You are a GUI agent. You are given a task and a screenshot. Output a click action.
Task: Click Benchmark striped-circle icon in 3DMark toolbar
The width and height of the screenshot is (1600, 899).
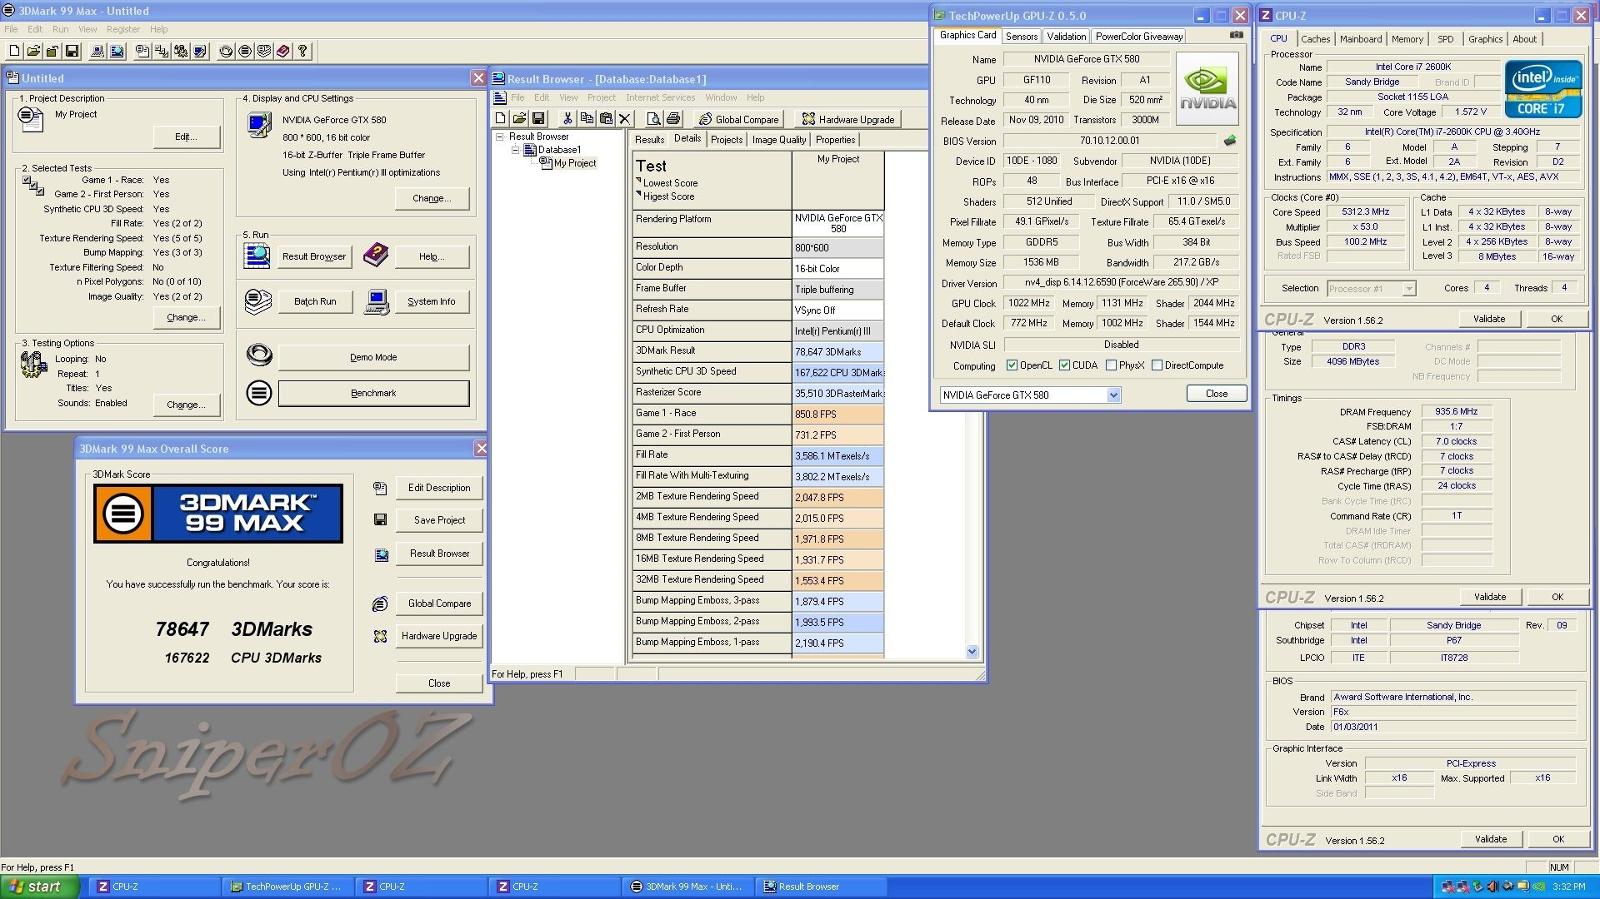coord(245,50)
